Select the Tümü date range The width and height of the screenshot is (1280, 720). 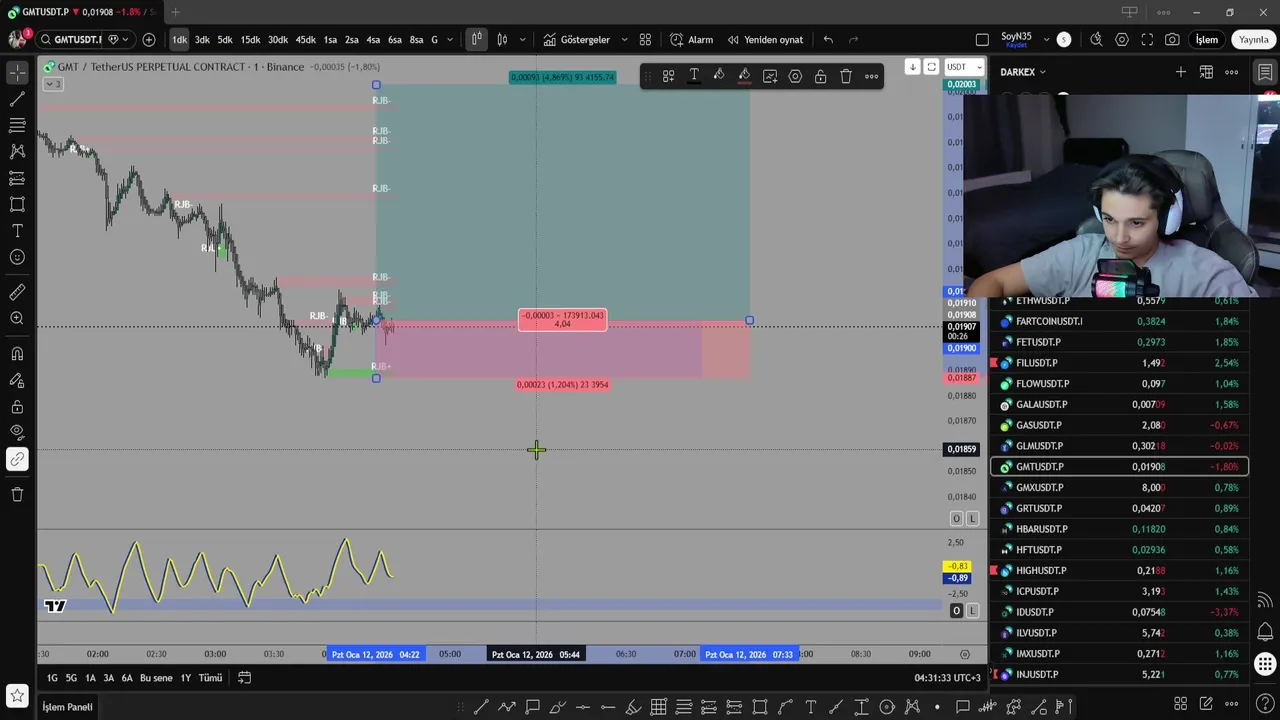210,678
